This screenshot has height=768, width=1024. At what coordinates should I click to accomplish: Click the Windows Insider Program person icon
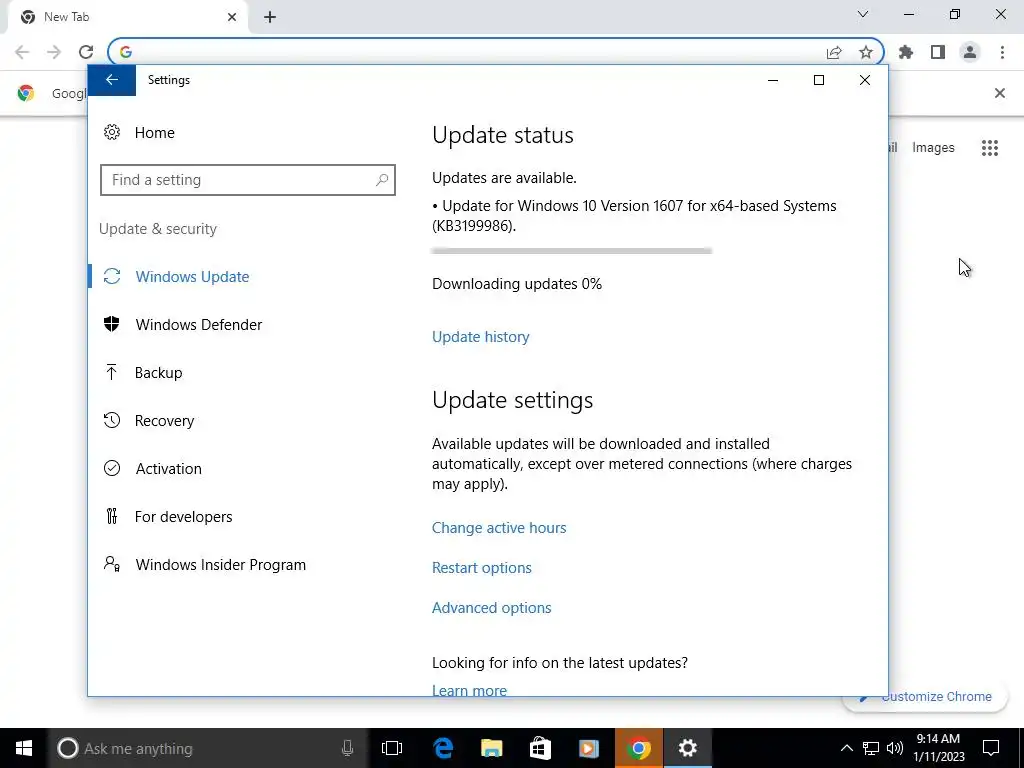(112, 564)
